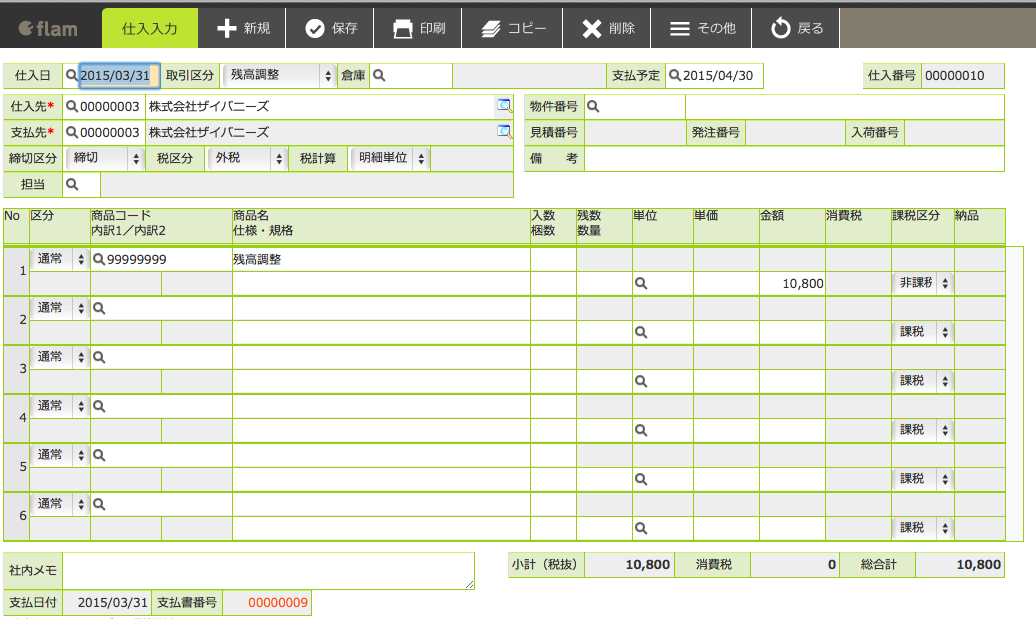Click row 4 単位 search icon
This screenshot has width=1036, height=619.
641,430
